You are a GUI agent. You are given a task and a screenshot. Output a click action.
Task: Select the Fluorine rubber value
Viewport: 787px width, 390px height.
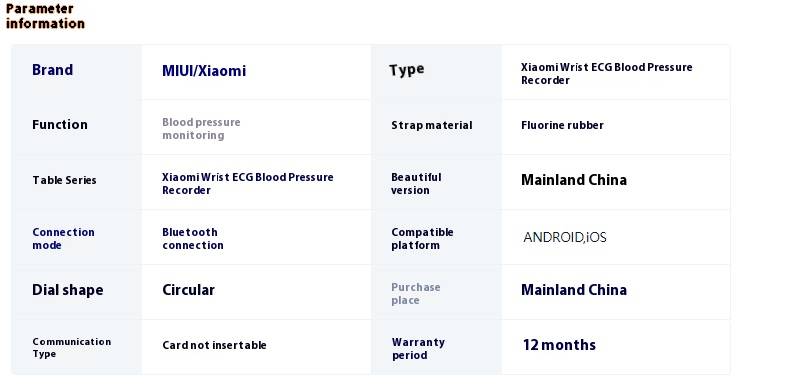click(x=562, y=125)
